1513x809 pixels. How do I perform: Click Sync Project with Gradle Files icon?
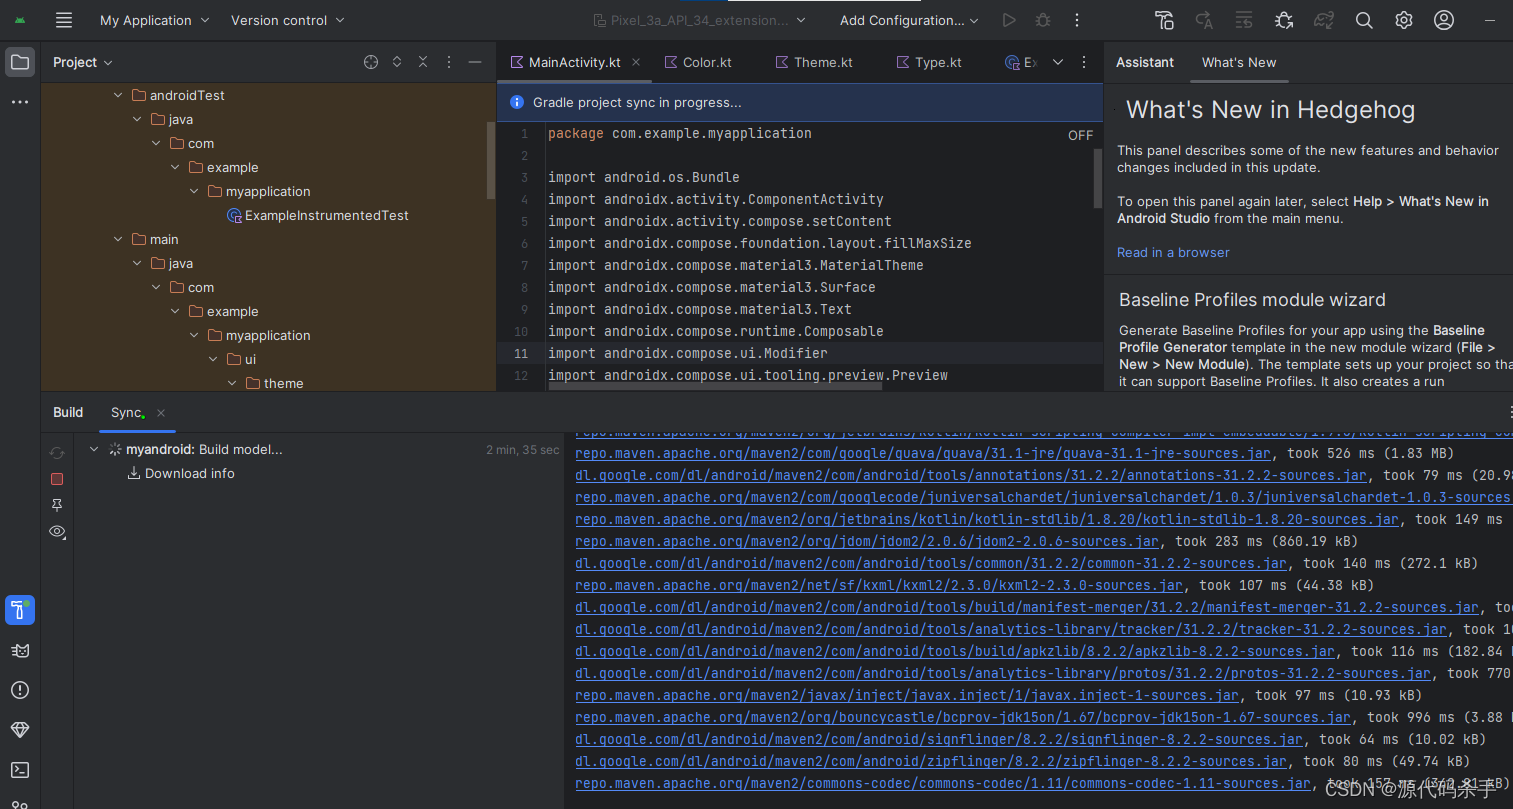tap(1324, 20)
